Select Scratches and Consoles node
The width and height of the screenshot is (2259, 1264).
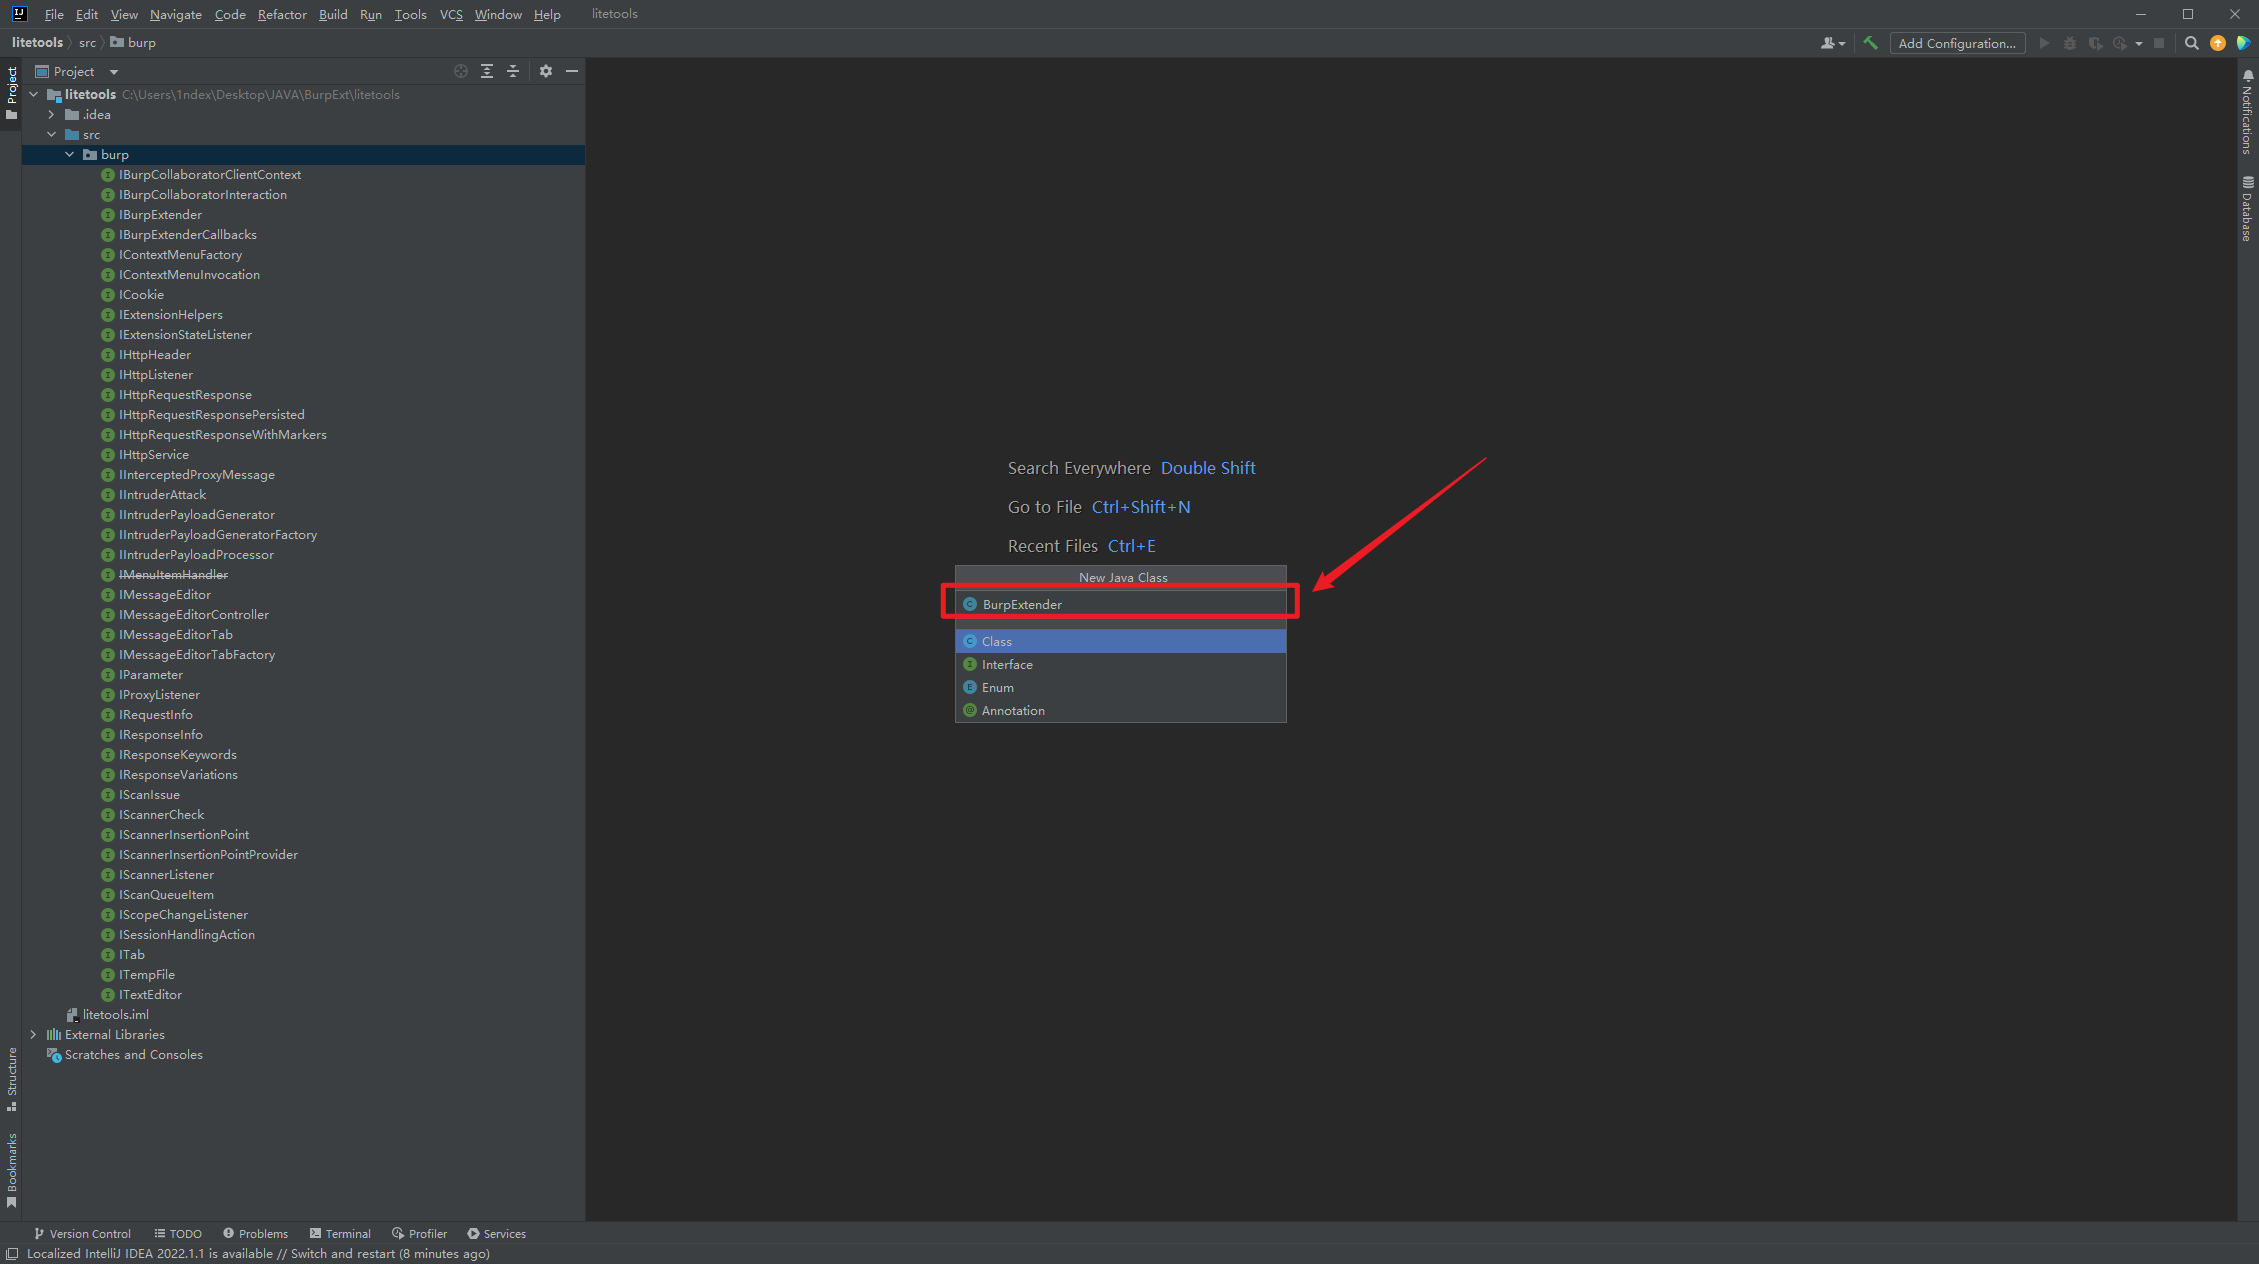(133, 1054)
